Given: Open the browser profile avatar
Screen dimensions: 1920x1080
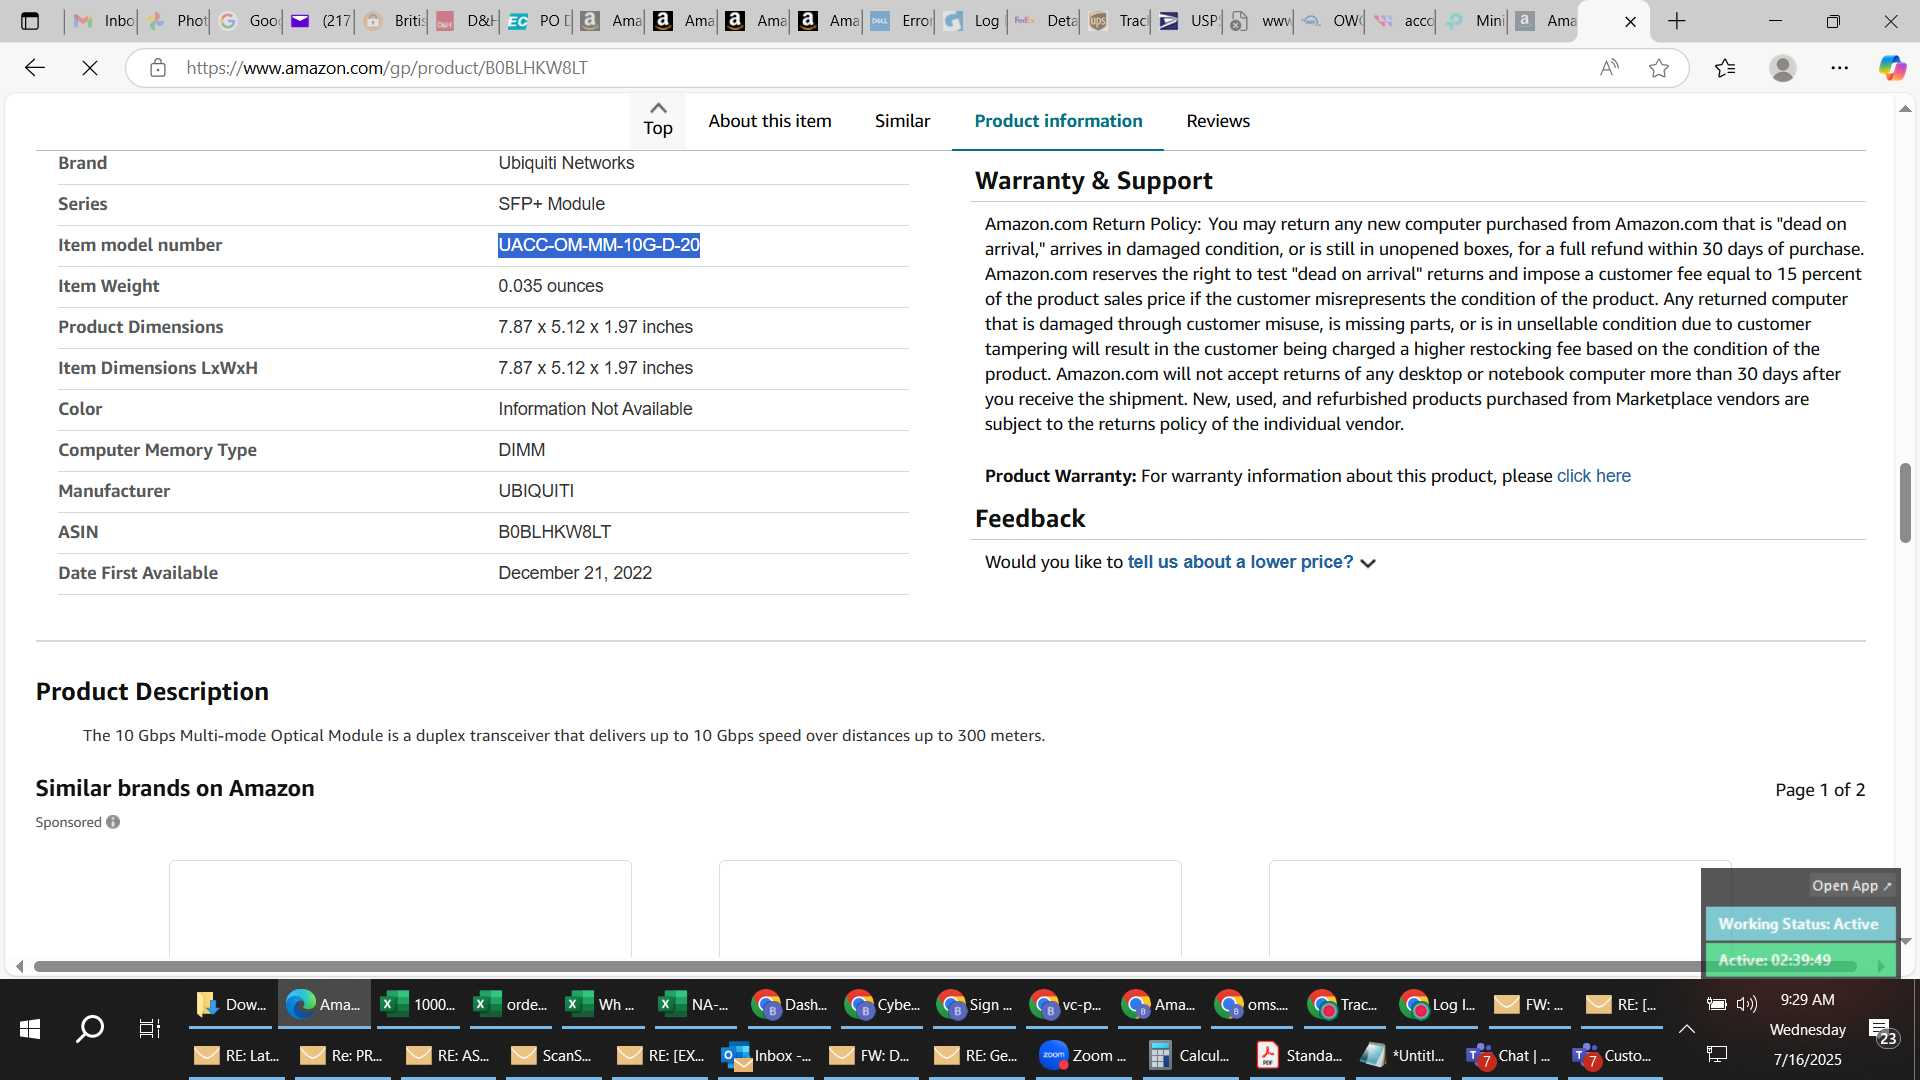Looking at the screenshot, I should (1782, 68).
